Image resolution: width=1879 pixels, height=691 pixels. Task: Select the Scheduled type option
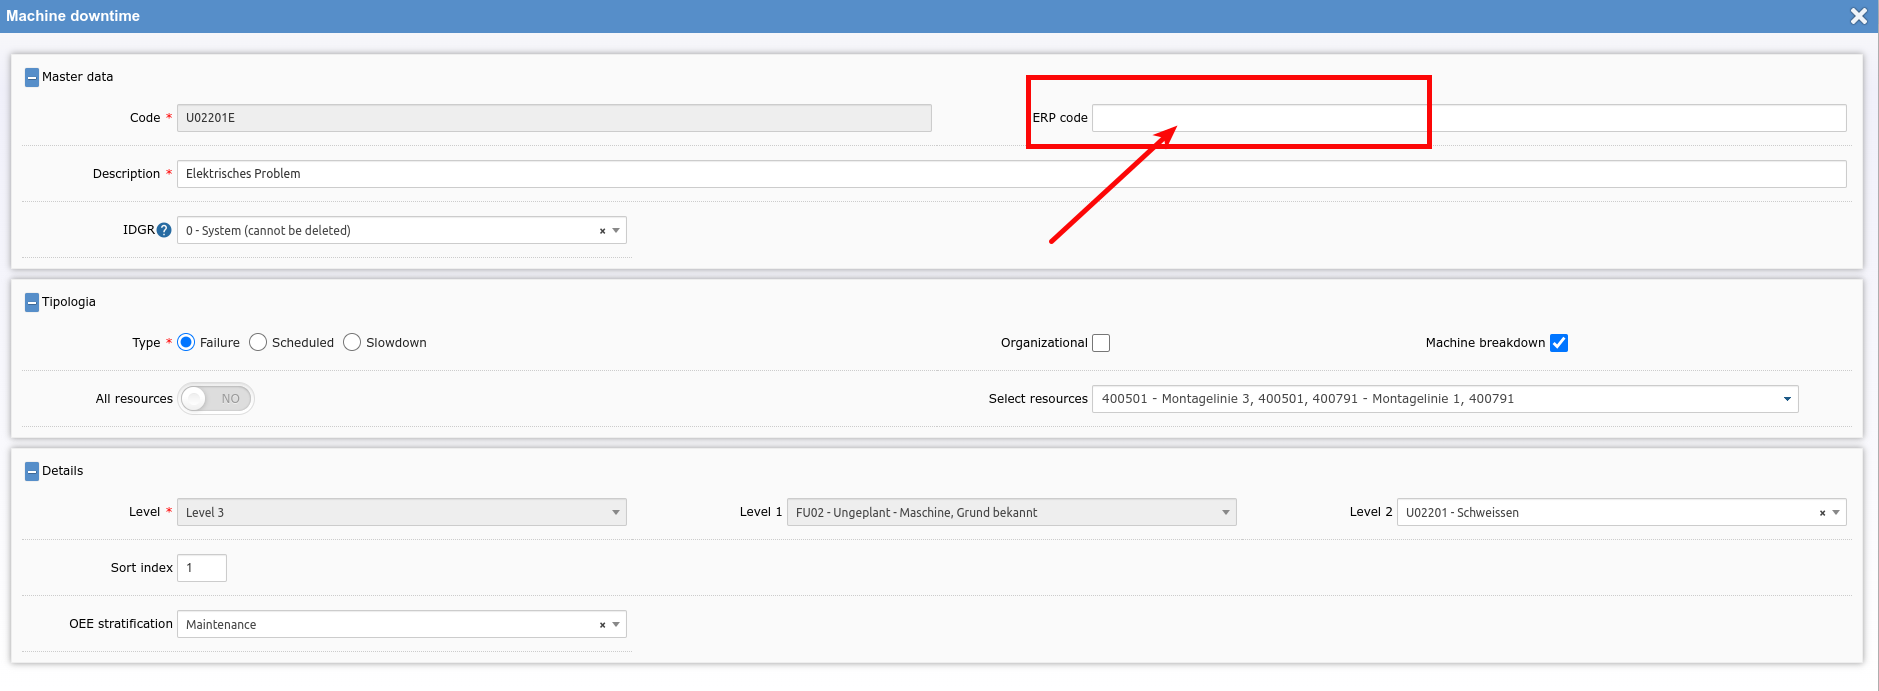[x=258, y=343]
